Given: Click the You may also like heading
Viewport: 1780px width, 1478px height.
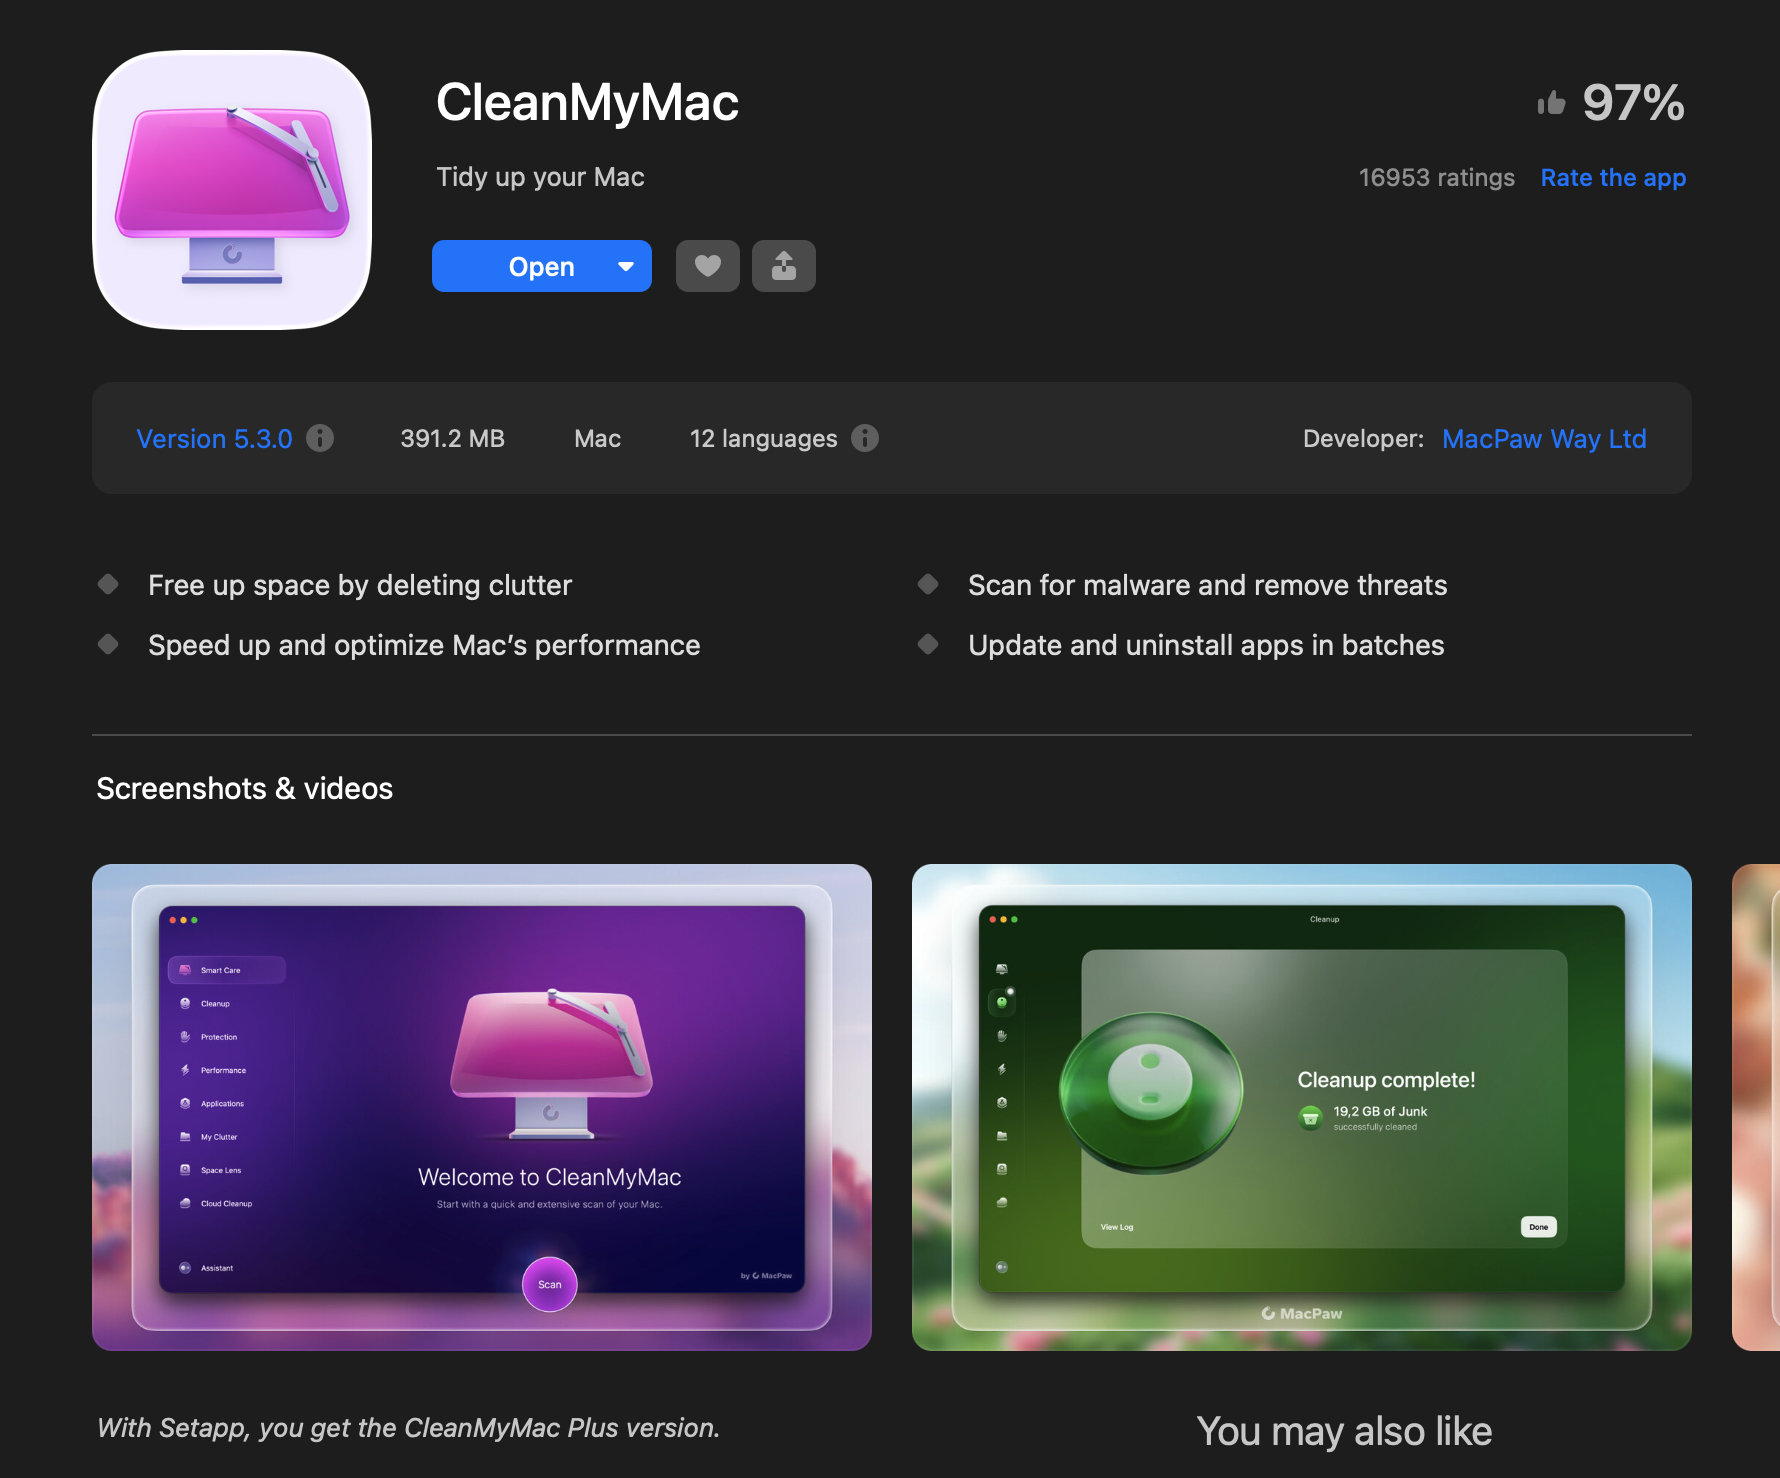Looking at the screenshot, I should click(1344, 1432).
